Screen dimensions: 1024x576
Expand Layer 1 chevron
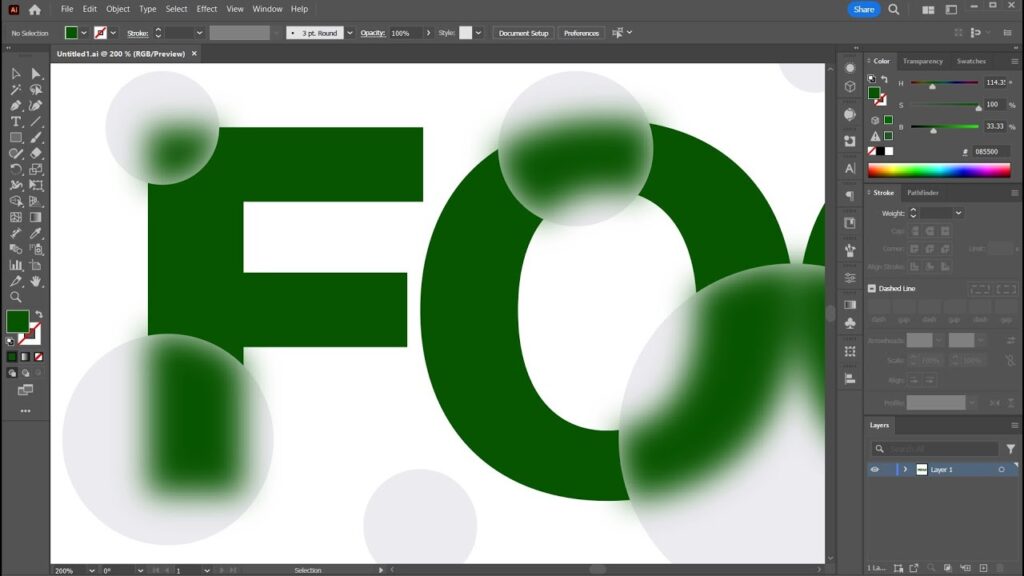tap(905, 470)
